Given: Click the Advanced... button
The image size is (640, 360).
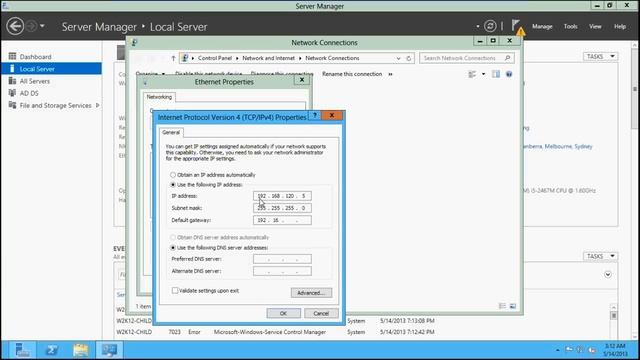Looking at the screenshot, I should (311, 293).
